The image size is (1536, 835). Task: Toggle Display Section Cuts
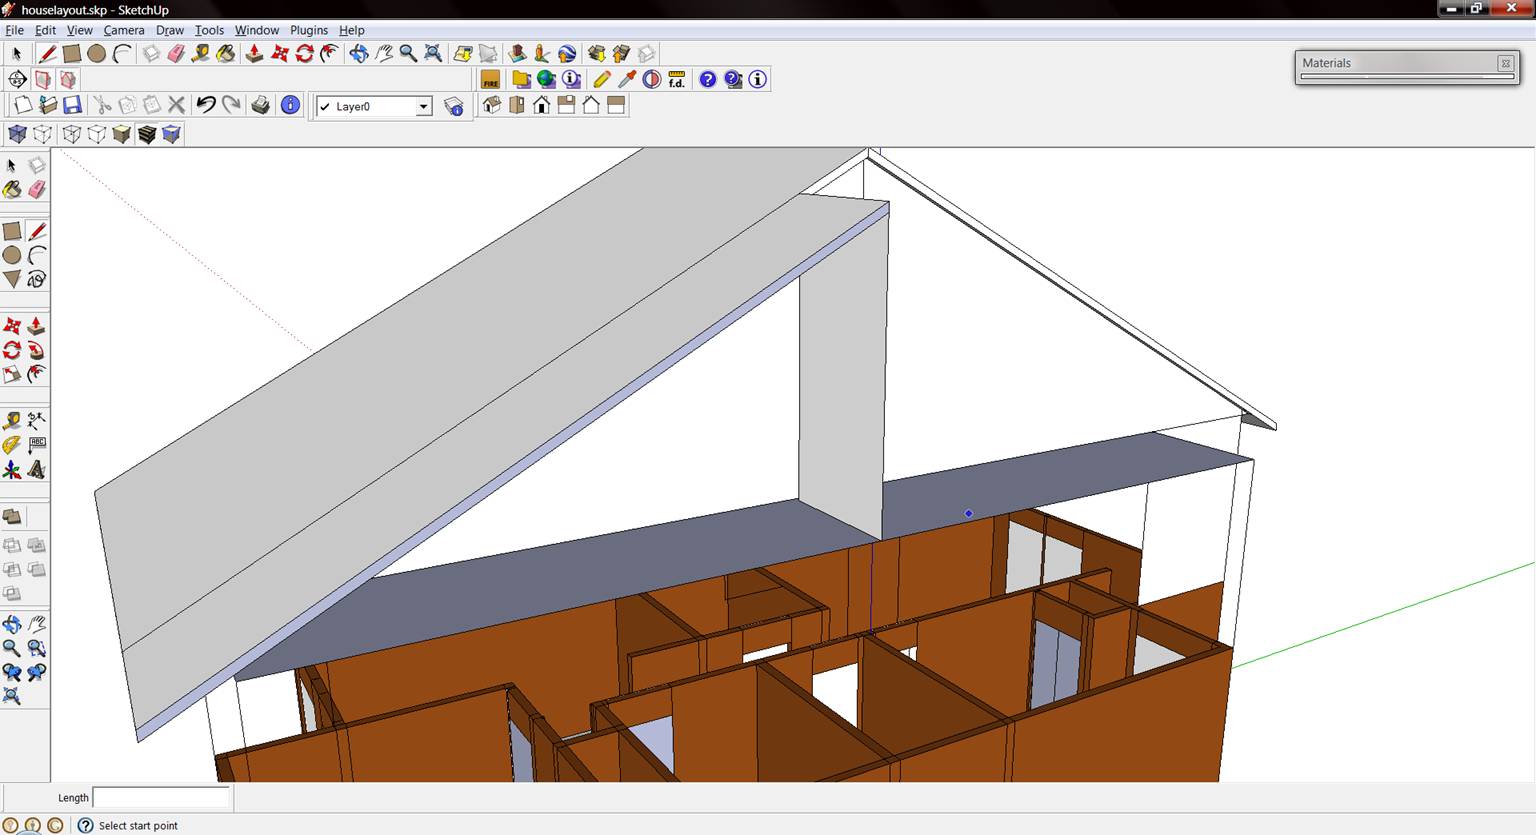pos(68,79)
